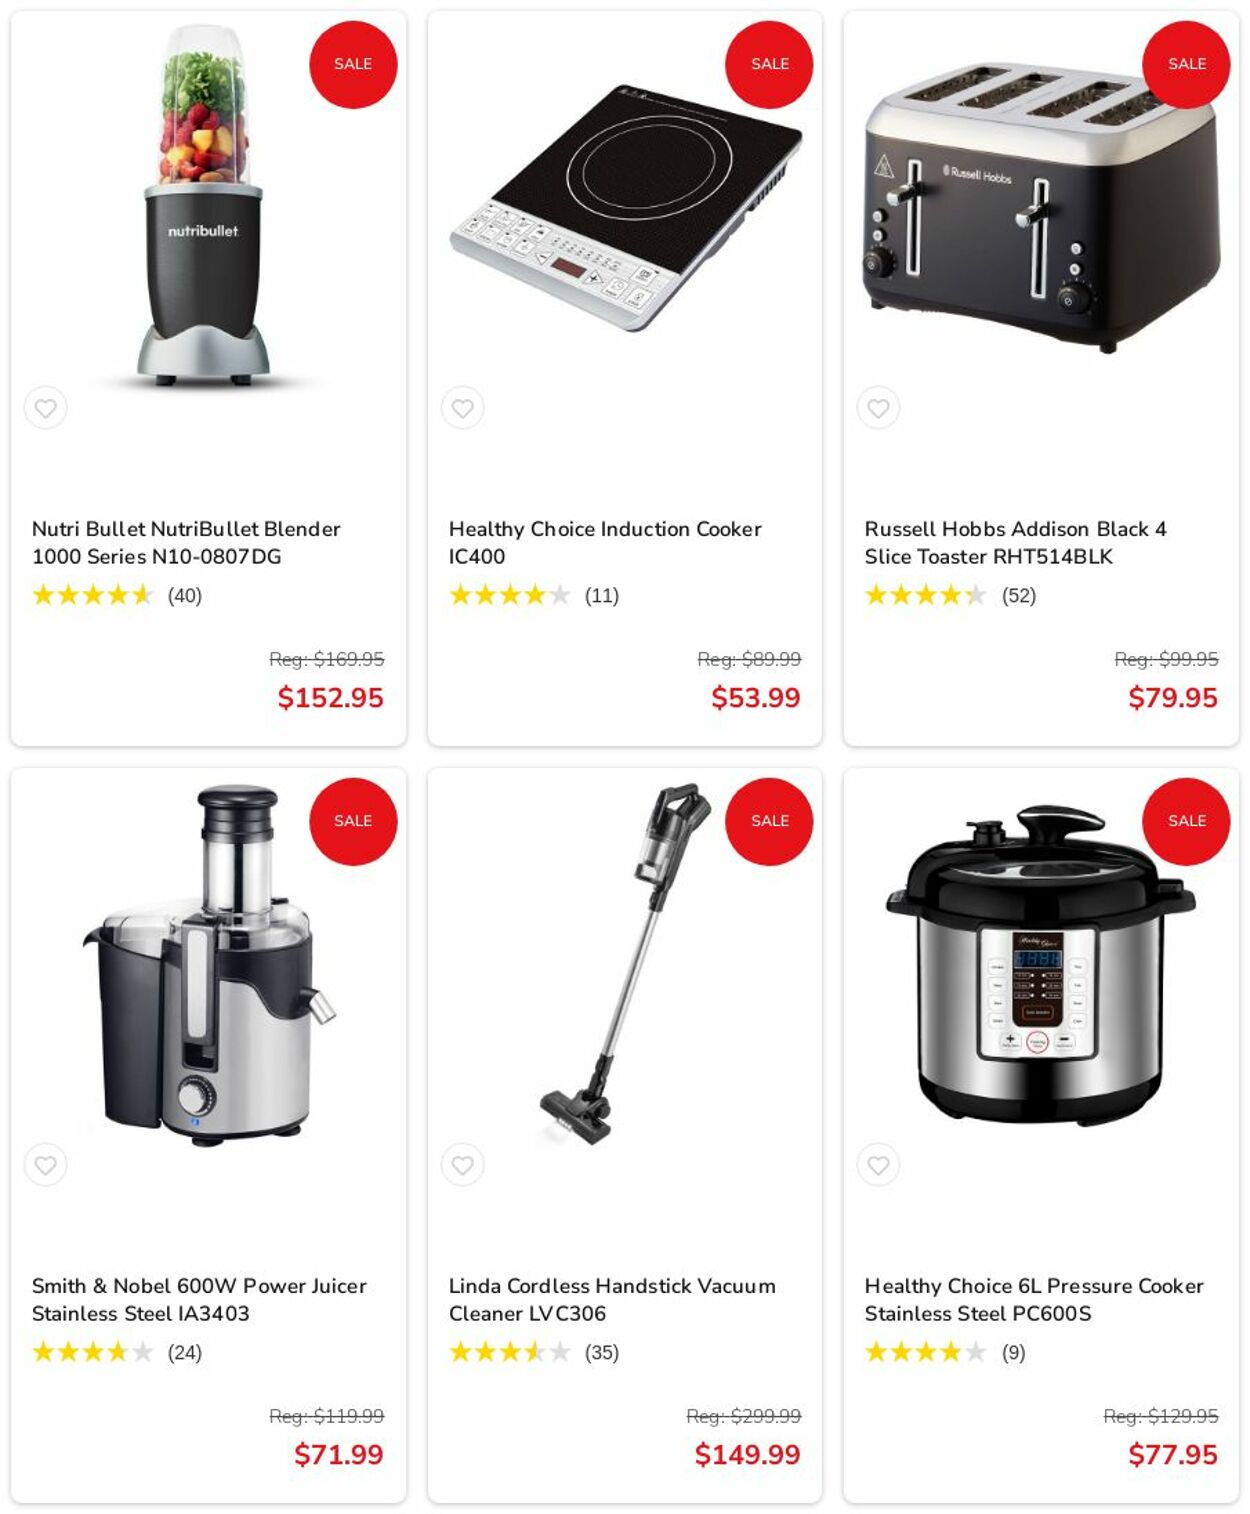
Task: Click SALE badge on NutriBullet Blender
Action: (353, 64)
